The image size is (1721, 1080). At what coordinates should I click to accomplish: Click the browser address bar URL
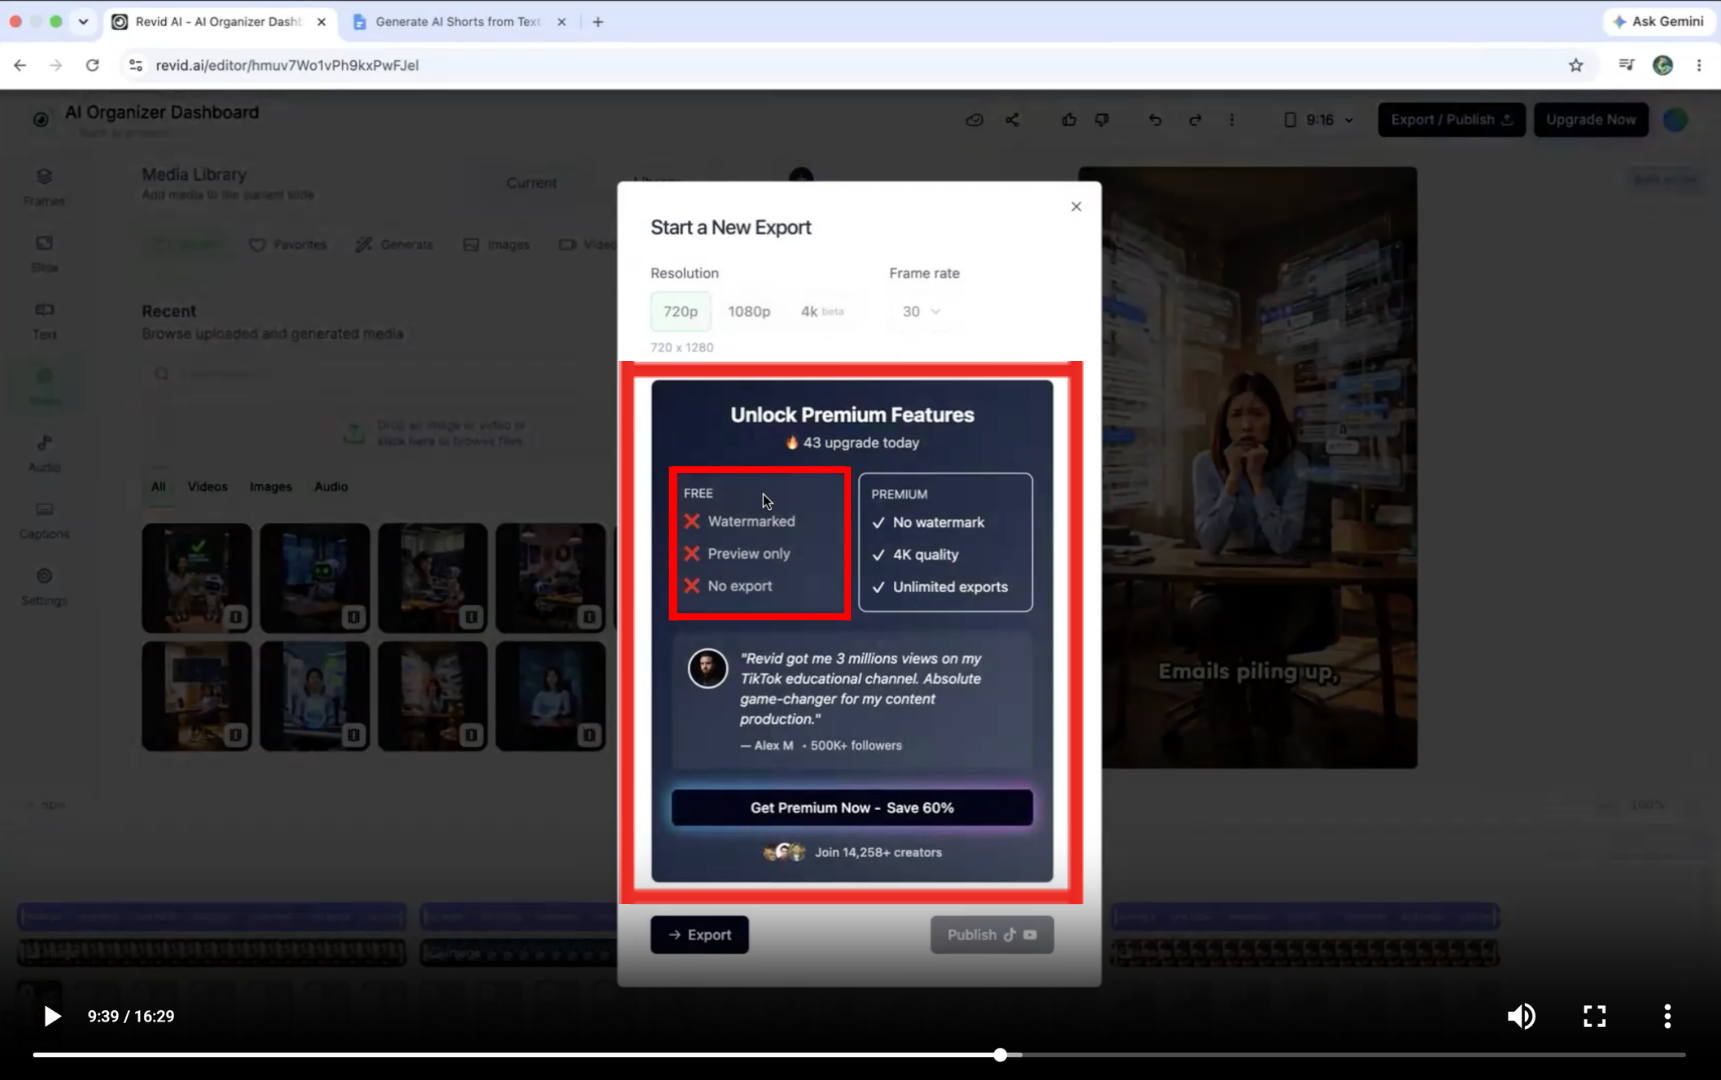[287, 65]
